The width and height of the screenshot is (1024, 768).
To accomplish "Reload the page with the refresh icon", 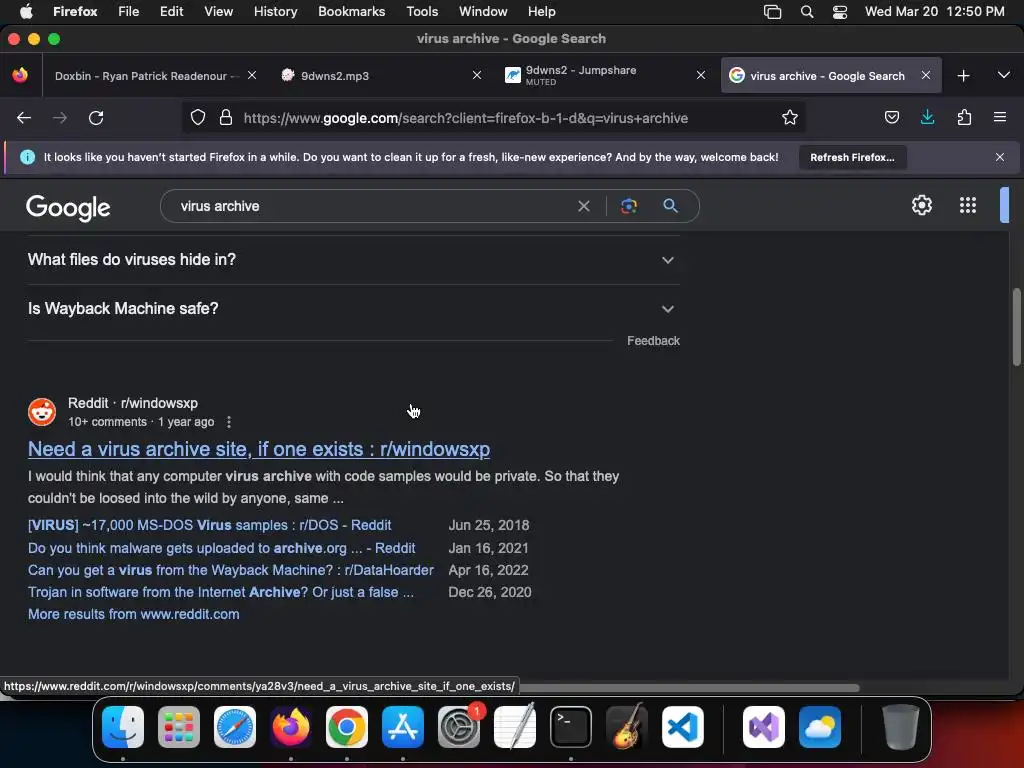I will (x=96, y=118).
